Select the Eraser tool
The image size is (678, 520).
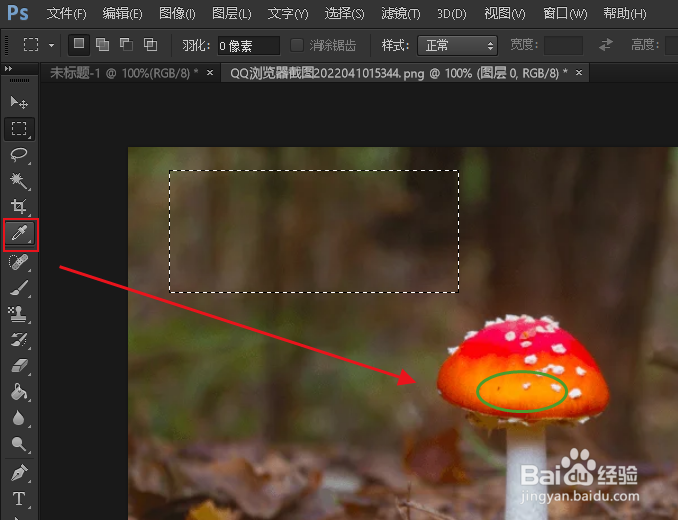(19, 367)
